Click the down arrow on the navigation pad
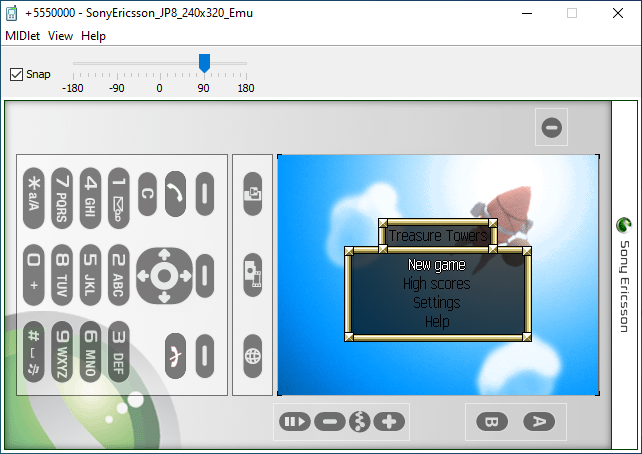 coord(164,297)
